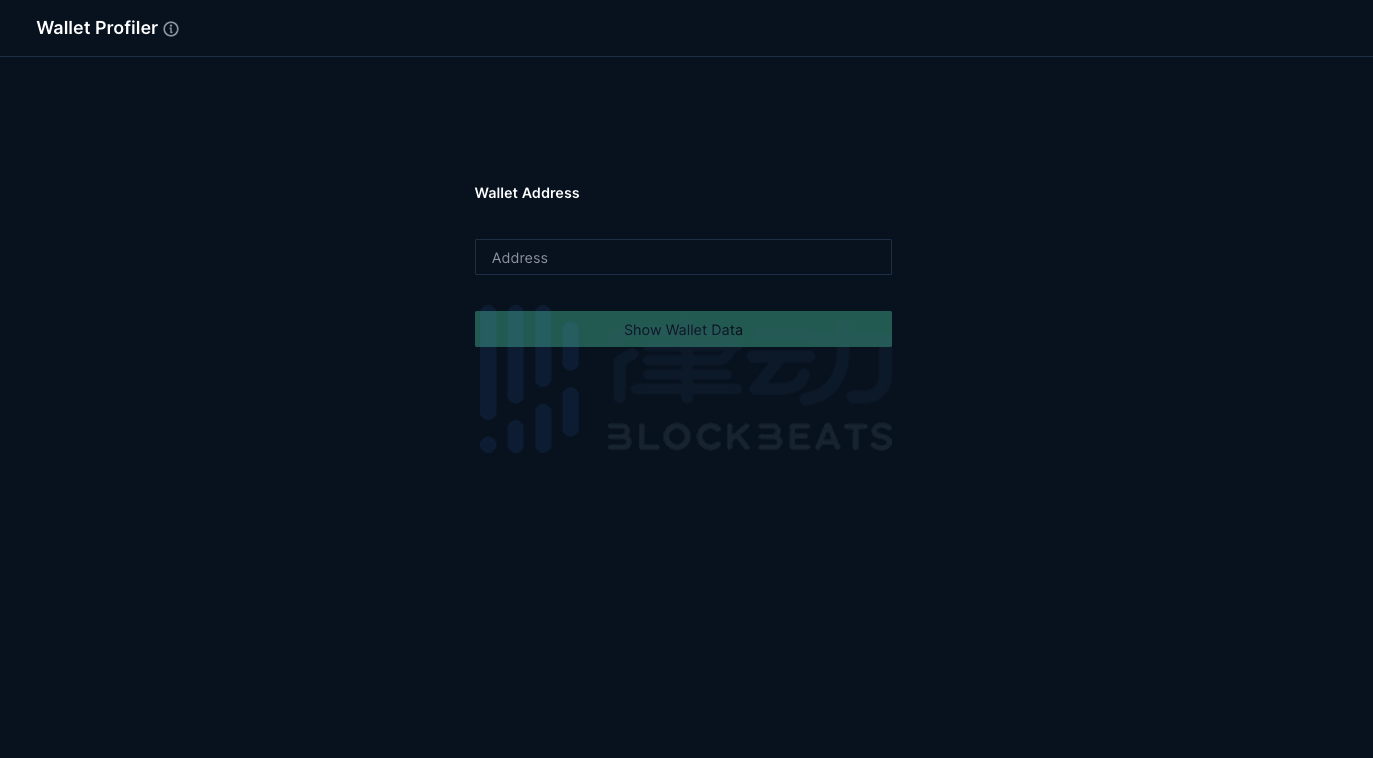Image resolution: width=1373 pixels, height=758 pixels.
Task: Click the green Show Wallet Data bar
Action: click(683, 329)
